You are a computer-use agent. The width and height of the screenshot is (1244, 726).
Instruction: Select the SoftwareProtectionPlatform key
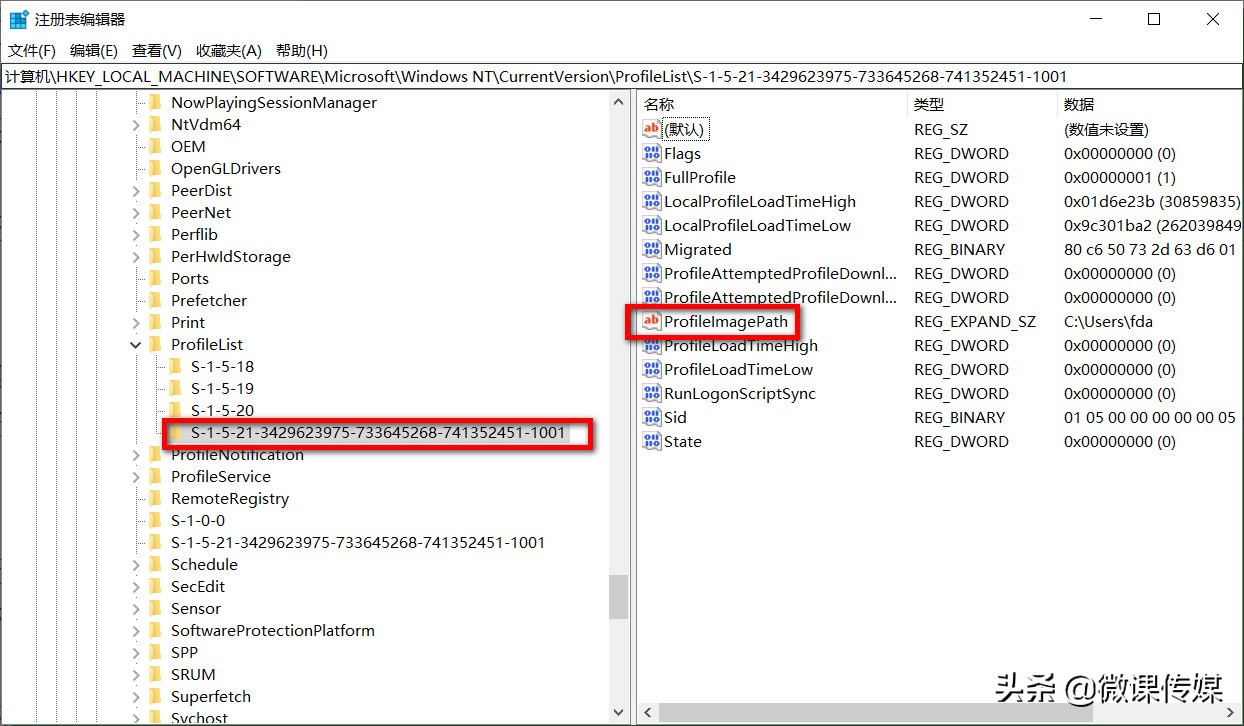coord(273,630)
